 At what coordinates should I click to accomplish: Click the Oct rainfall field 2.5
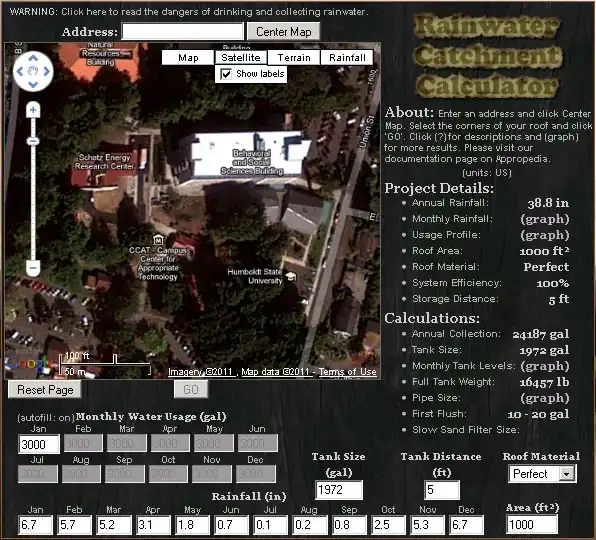388,525
